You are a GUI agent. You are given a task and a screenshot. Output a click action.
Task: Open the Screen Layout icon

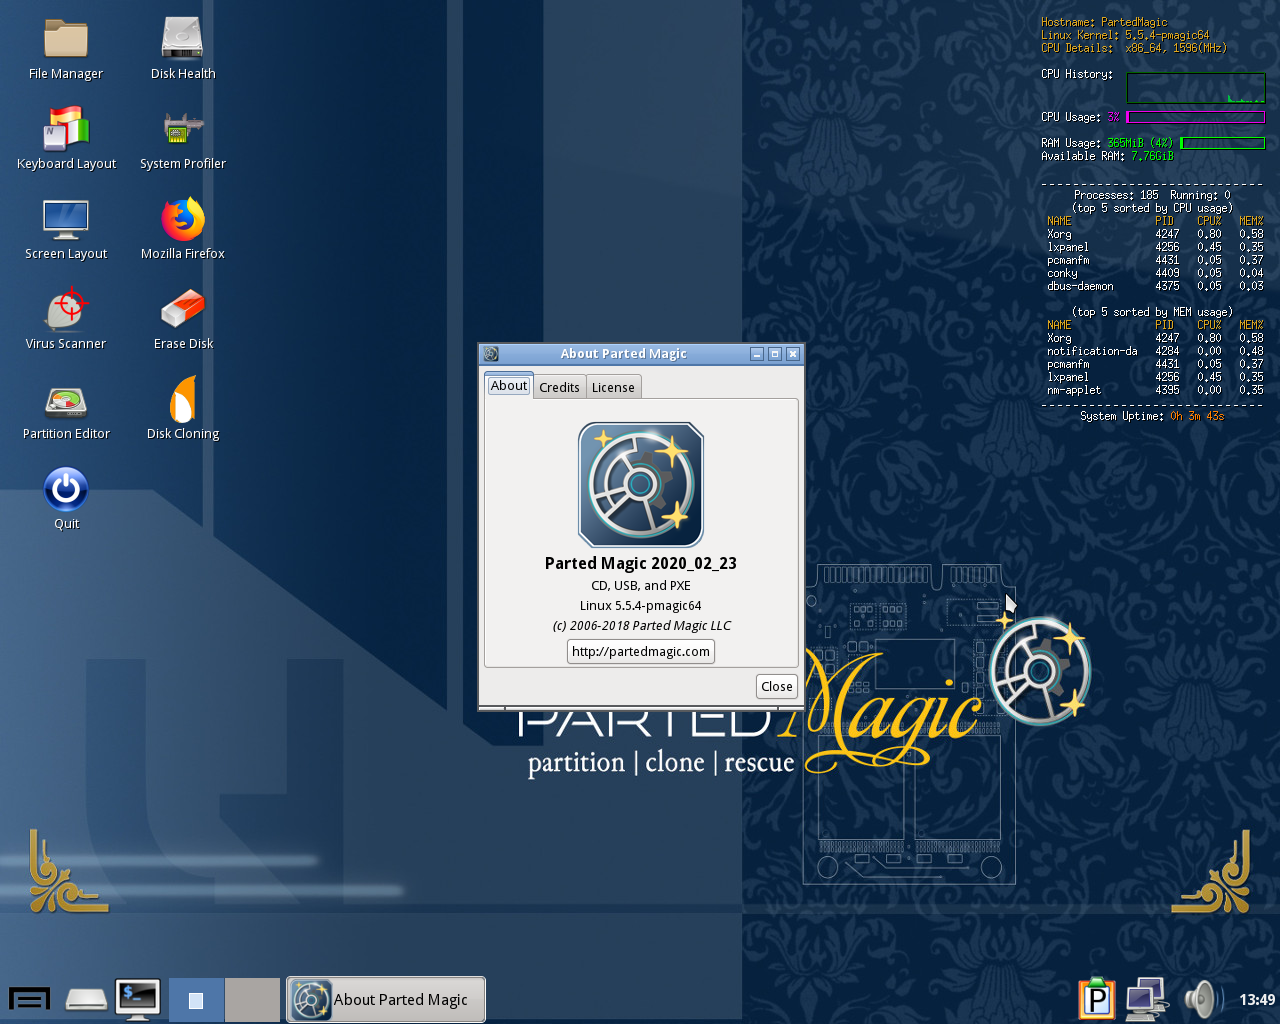pyautogui.click(x=66, y=220)
